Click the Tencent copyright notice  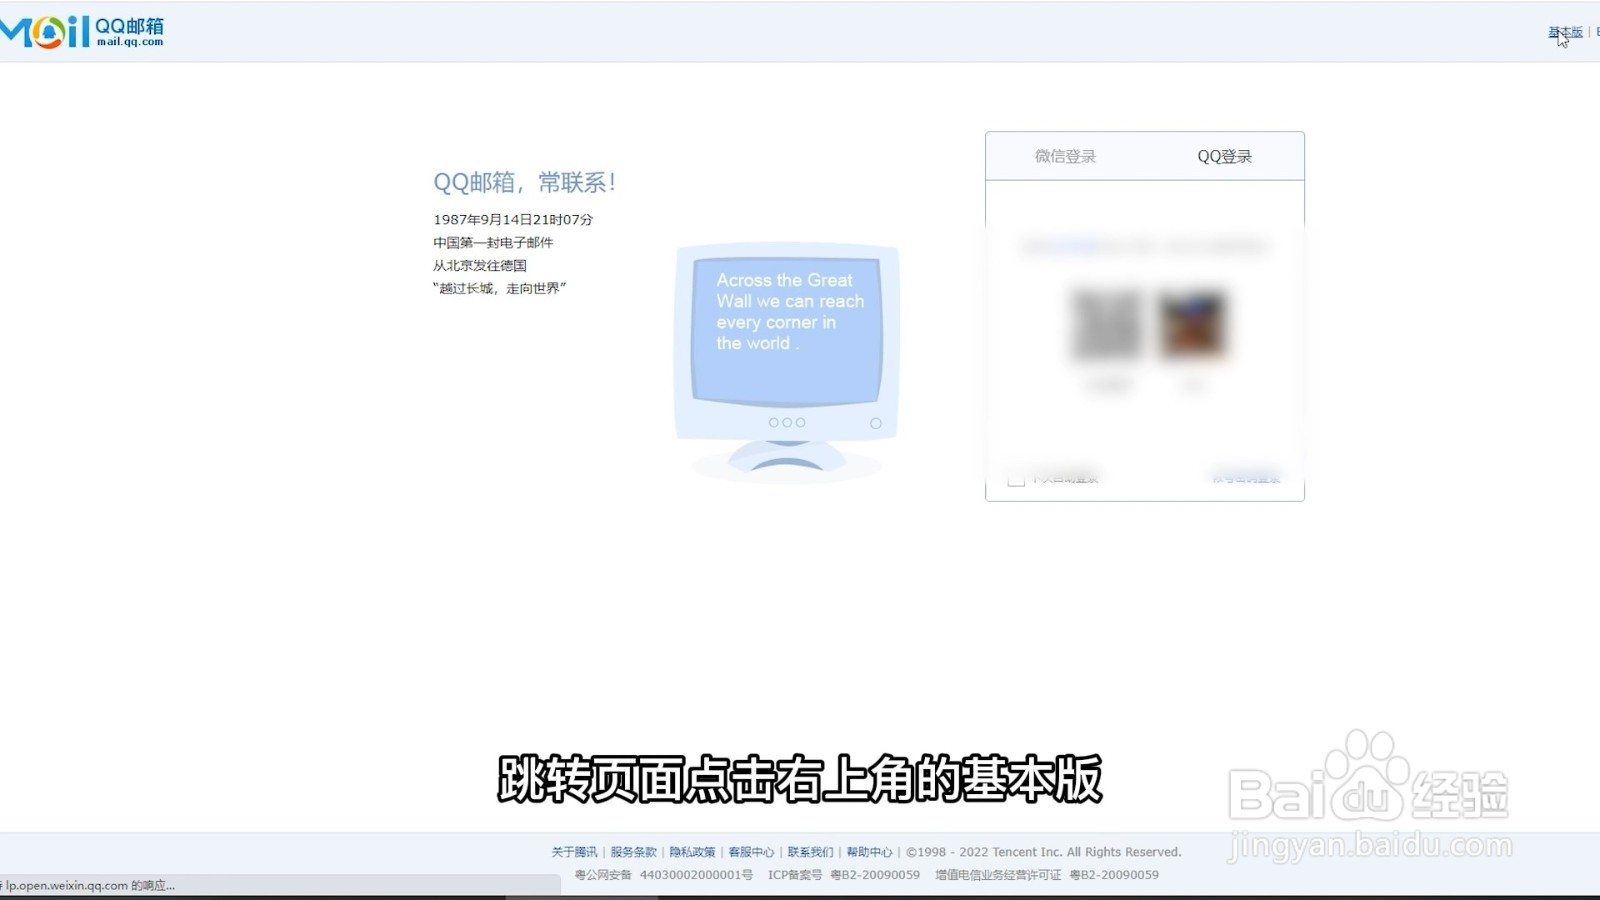tap(1044, 852)
